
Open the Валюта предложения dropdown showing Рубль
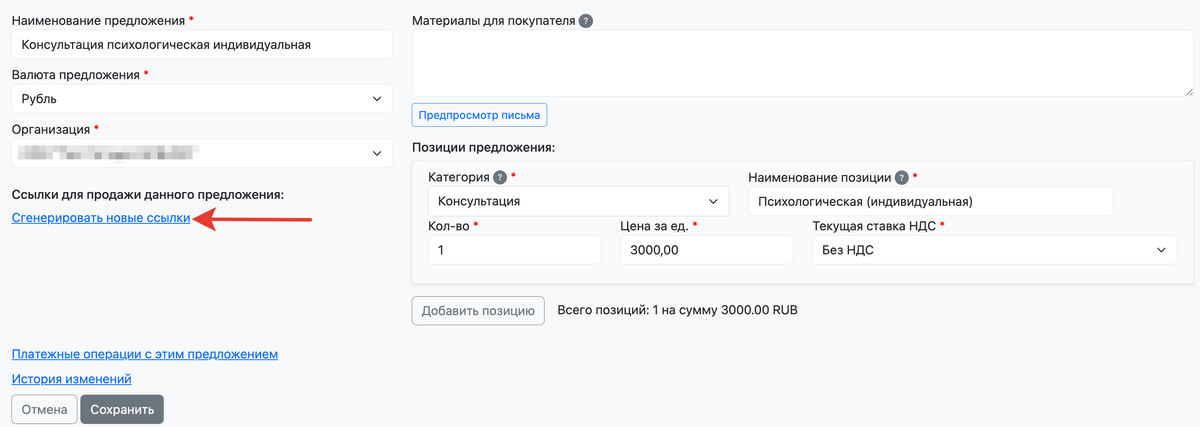tap(202, 99)
